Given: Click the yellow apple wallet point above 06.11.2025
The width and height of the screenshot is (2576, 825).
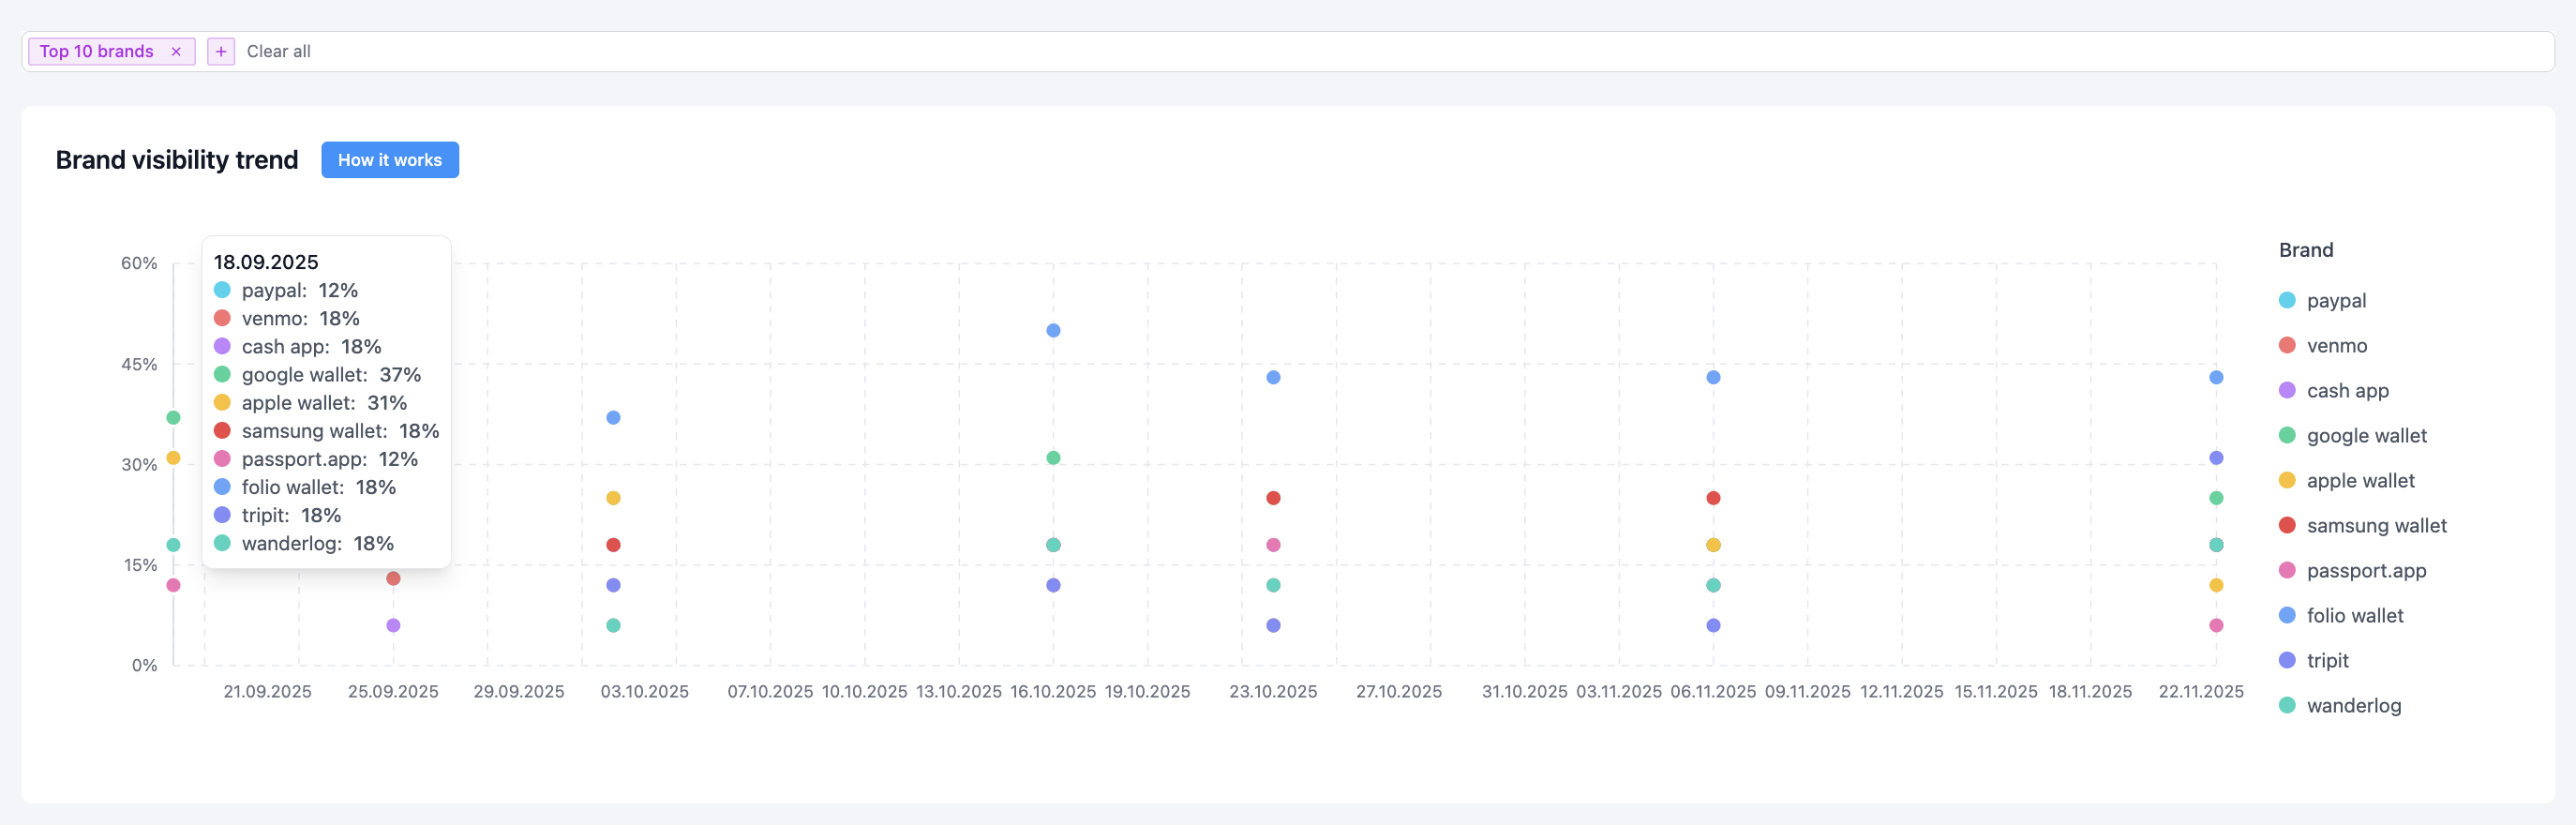Looking at the screenshot, I should coord(1713,545).
